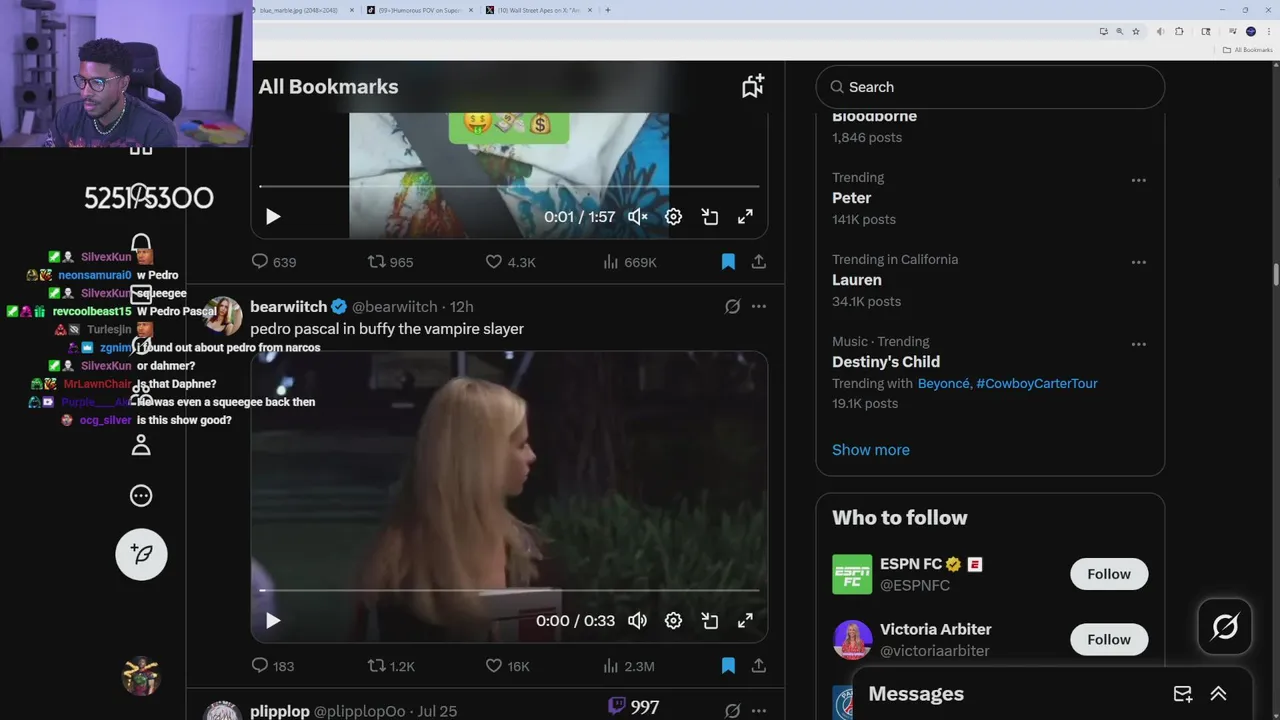Screen dimensions: 1280x720
Task: Open the floating Grok button
Action: 1225,627
